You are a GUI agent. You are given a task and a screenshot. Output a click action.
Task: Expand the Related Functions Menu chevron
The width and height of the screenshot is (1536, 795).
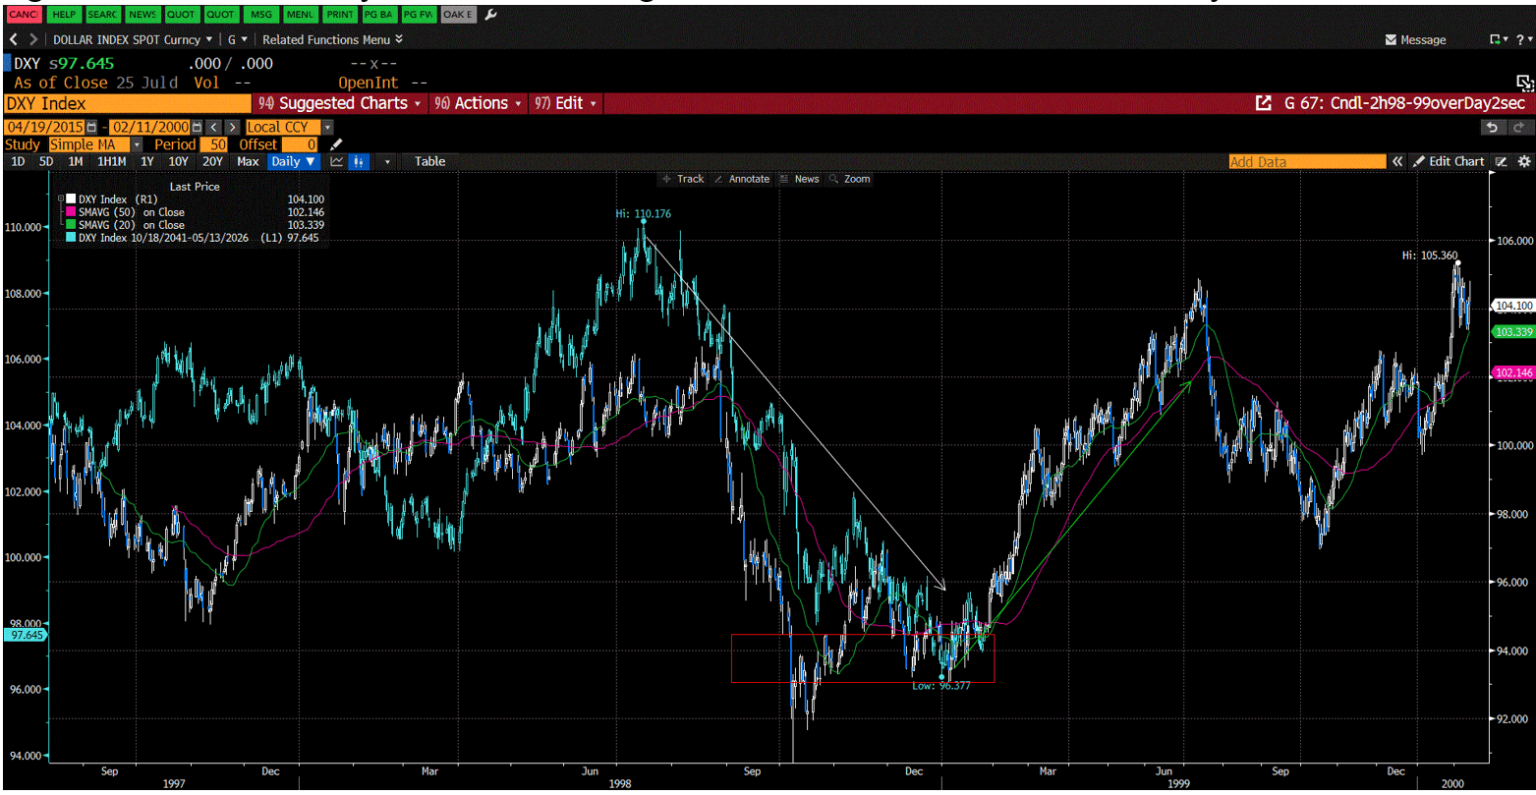[398, 39]
